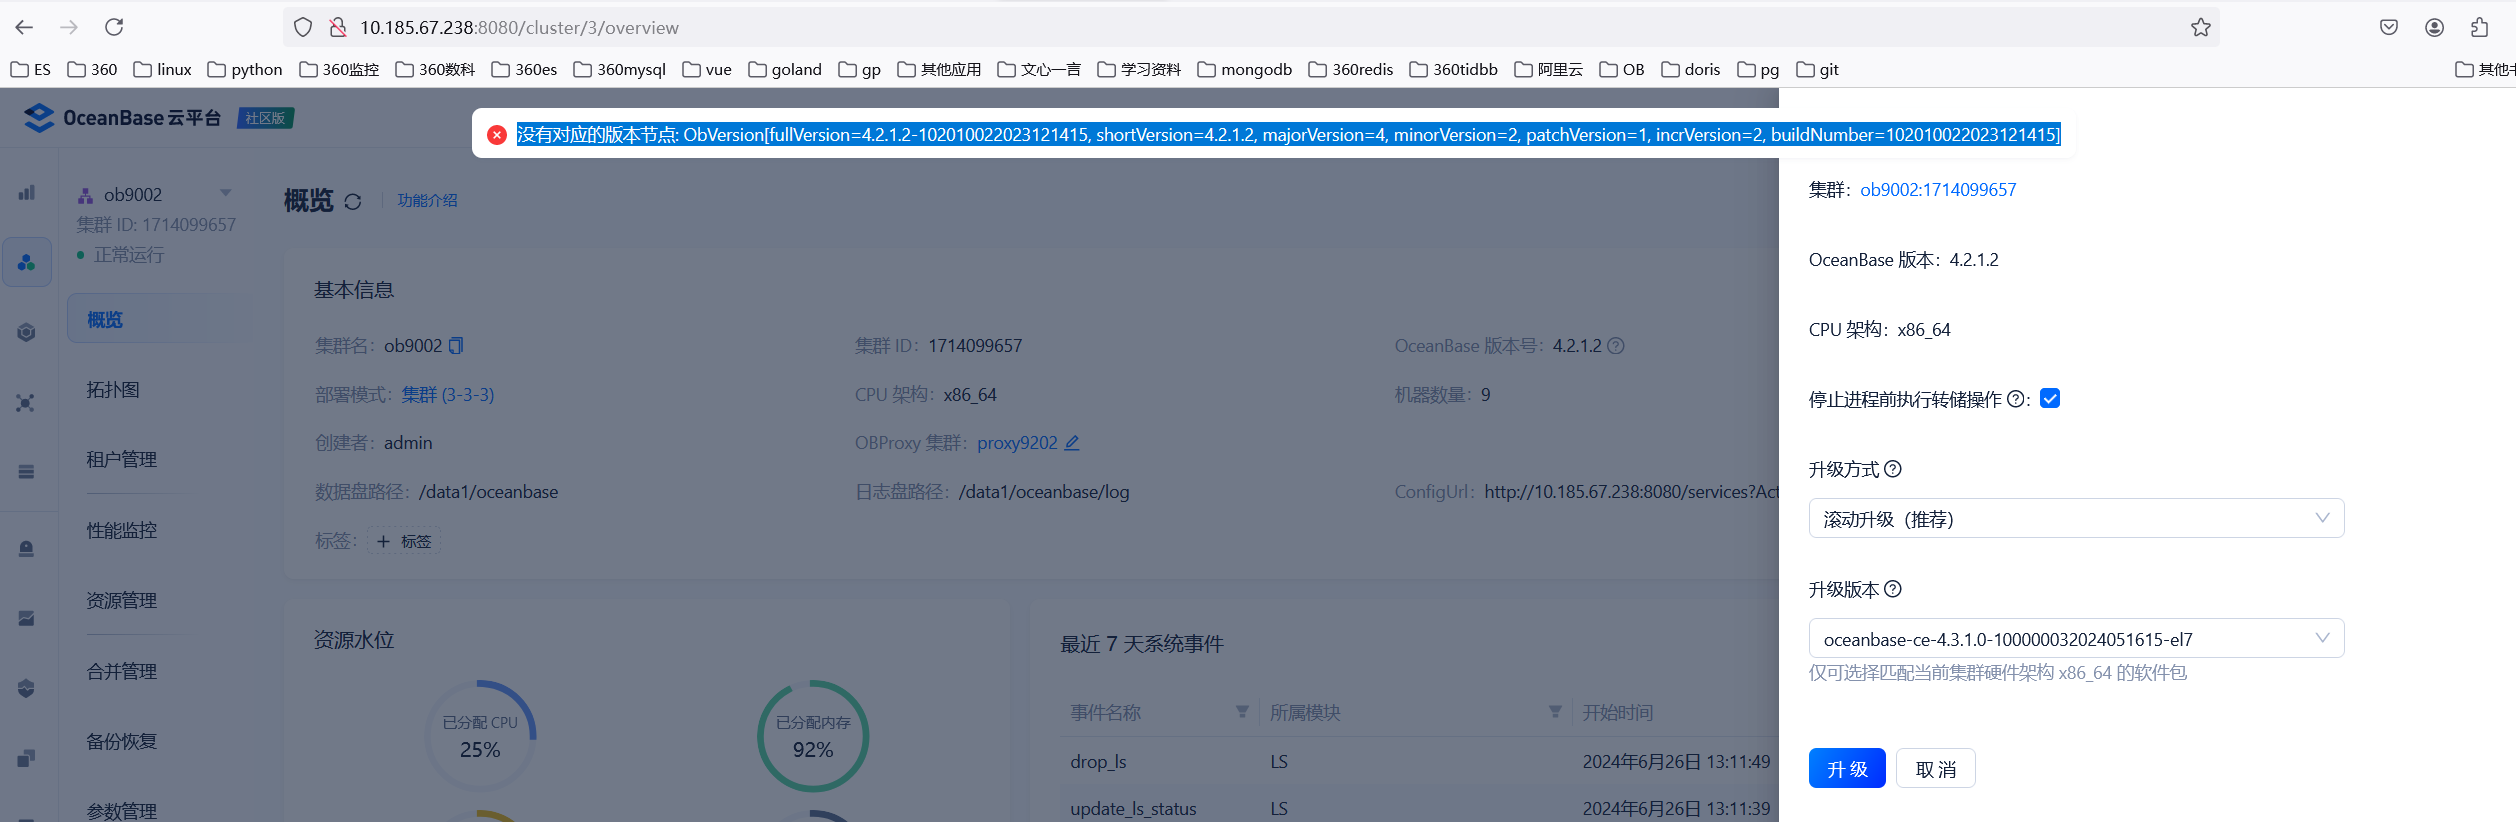
Task: Click the 开始时间 column header
Action: click(x=1617, y=712)
